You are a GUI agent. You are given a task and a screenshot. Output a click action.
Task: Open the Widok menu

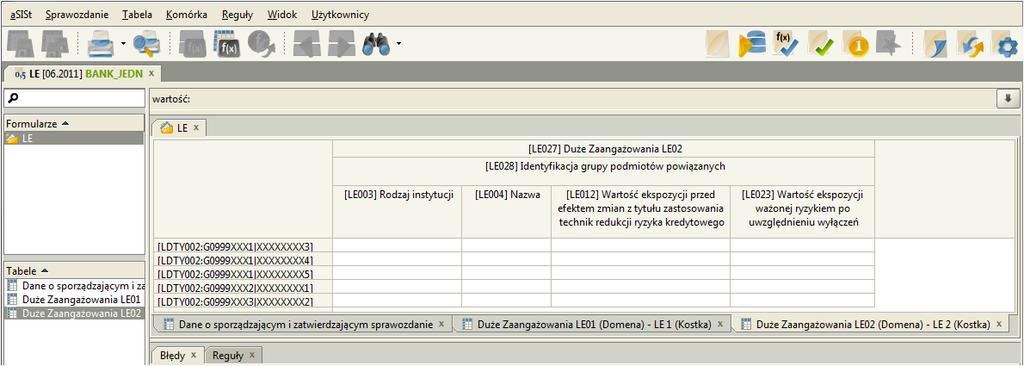(x=282, y=14)
